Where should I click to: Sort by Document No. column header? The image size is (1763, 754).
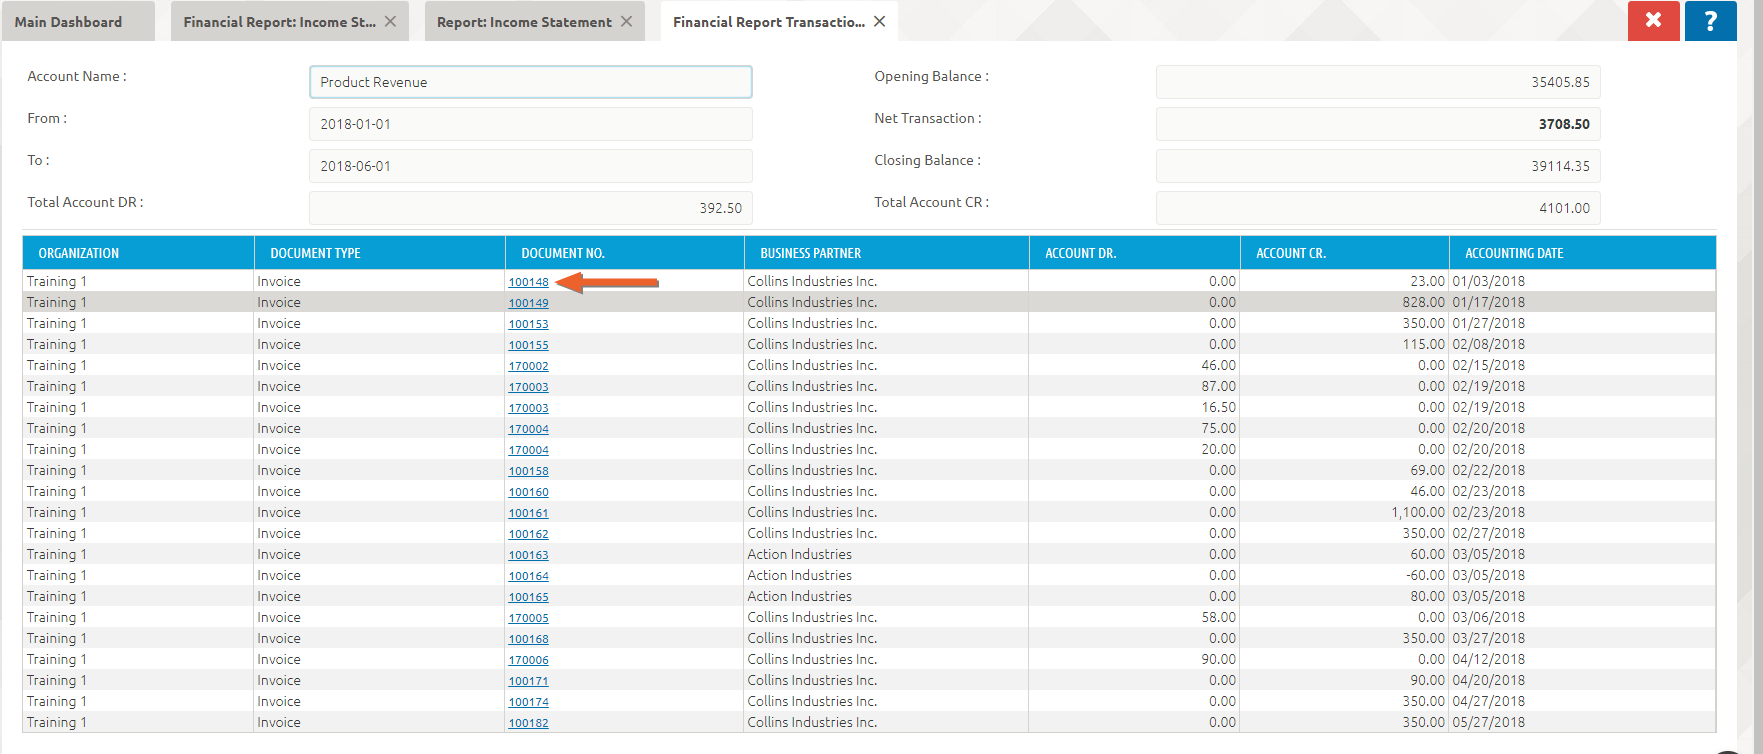[562, 253]
